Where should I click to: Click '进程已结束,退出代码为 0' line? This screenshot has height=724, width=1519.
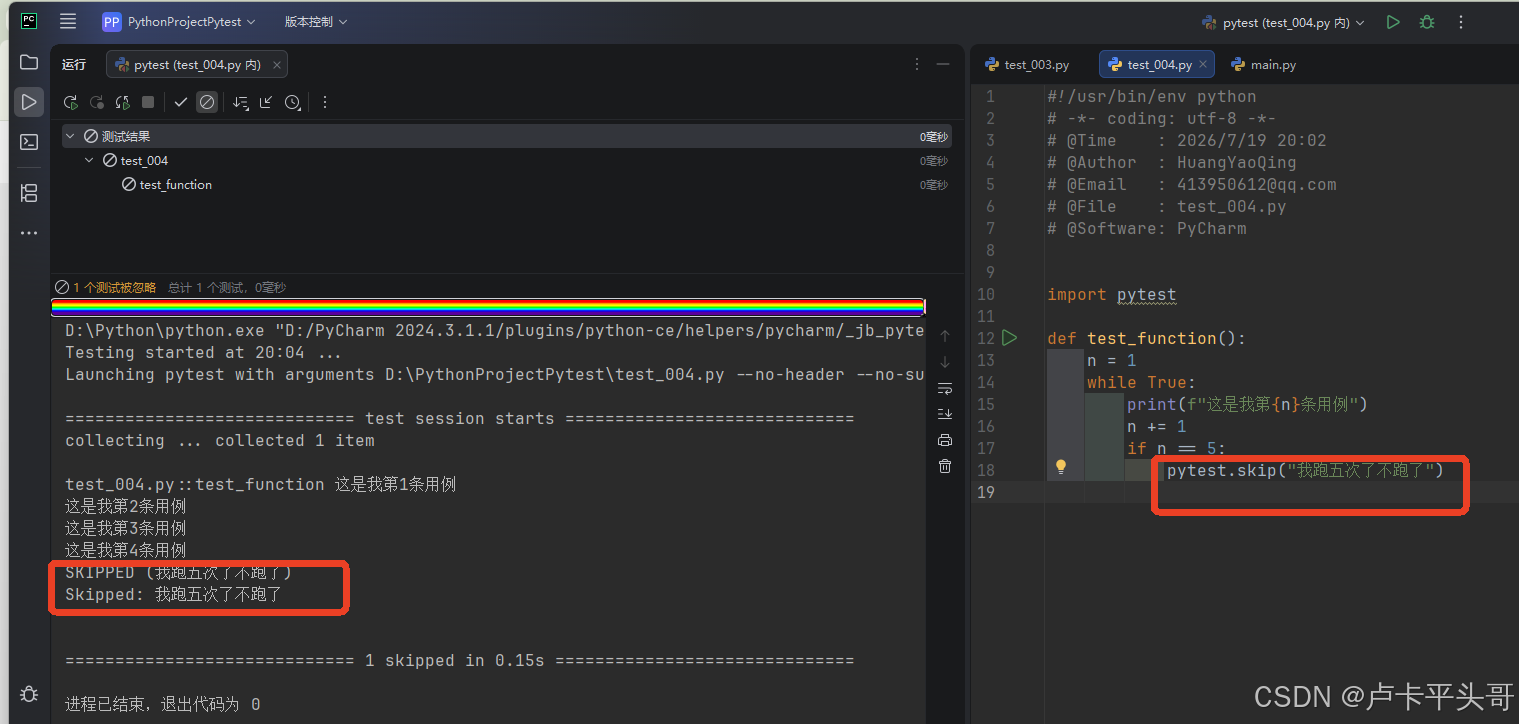[x=163, y=704]
